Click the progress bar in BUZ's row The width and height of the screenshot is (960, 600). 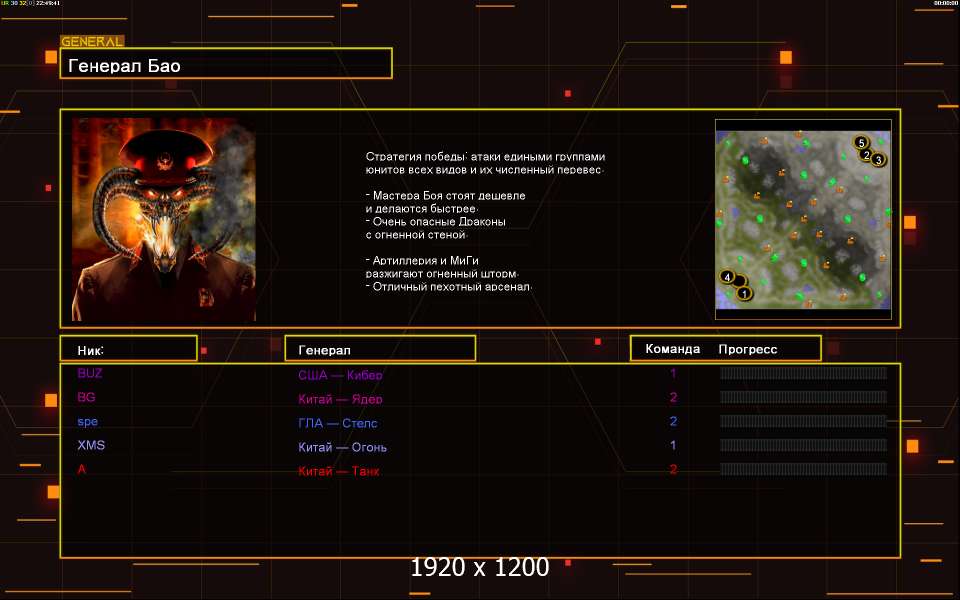point(803,373)
